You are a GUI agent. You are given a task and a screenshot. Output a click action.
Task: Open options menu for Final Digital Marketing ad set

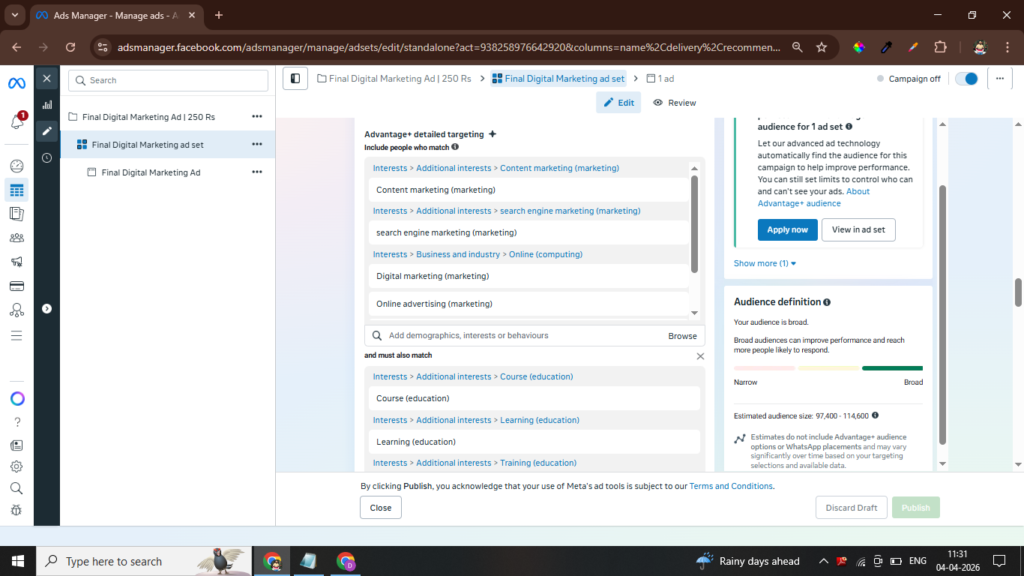pos(257,144)
